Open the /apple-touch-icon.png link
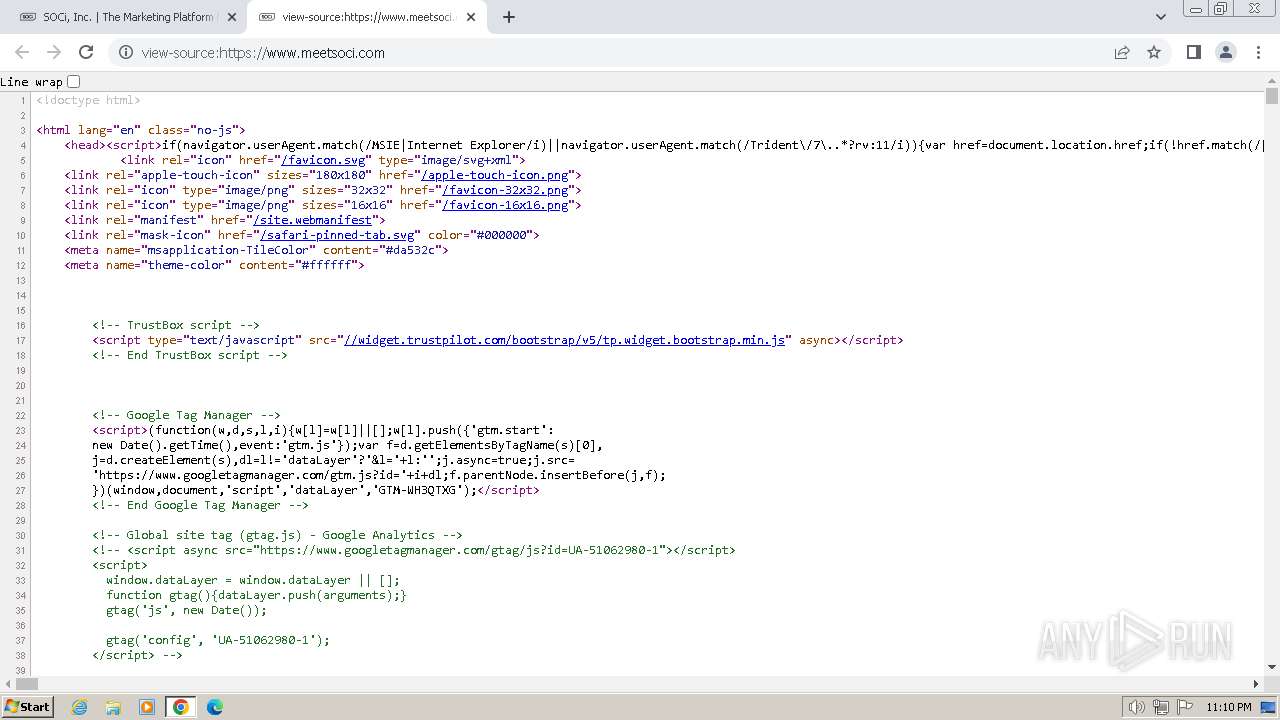The image size is (1280, 720). (495, 175)
